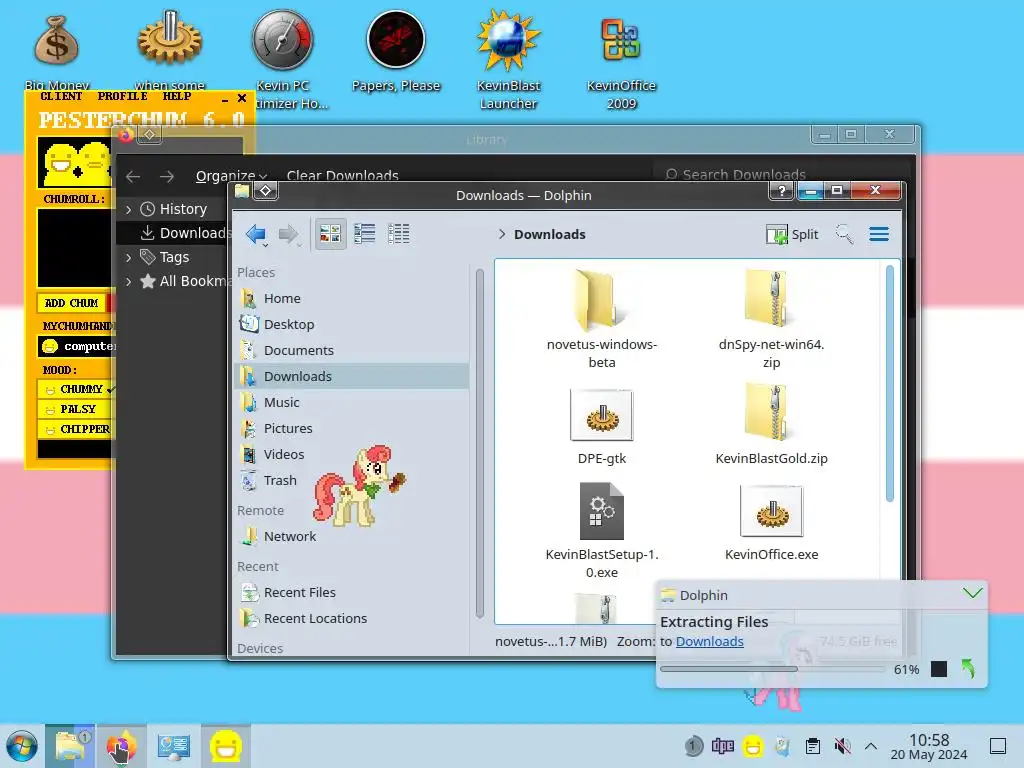Viewport: 1024px width, 768px height.
Task: Open Network in Places panel
Action: coord(351,536)
